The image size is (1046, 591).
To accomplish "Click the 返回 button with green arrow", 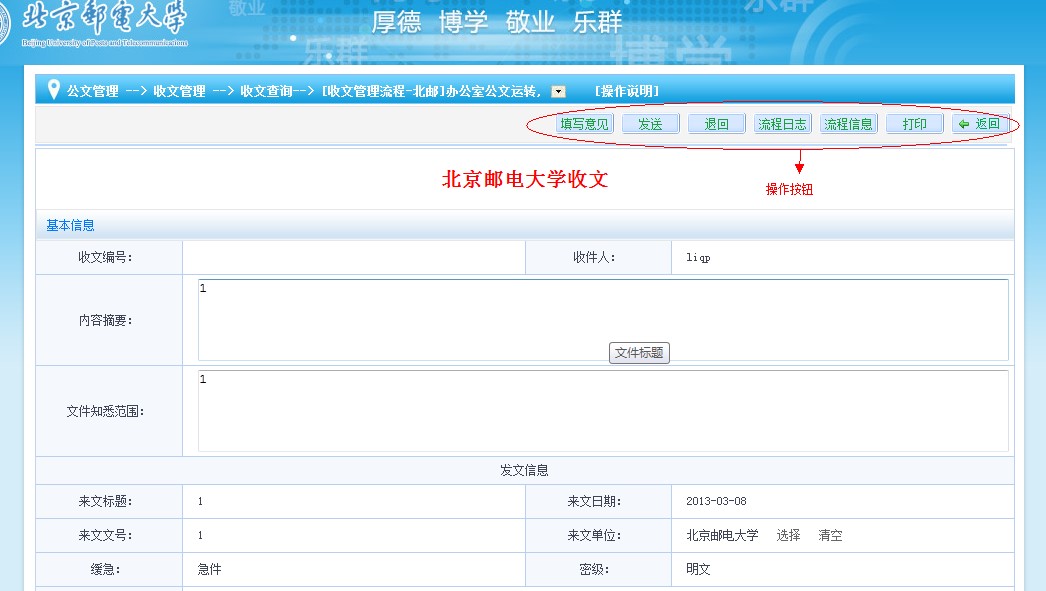I will pyautogui.click(x=980, y=124).
